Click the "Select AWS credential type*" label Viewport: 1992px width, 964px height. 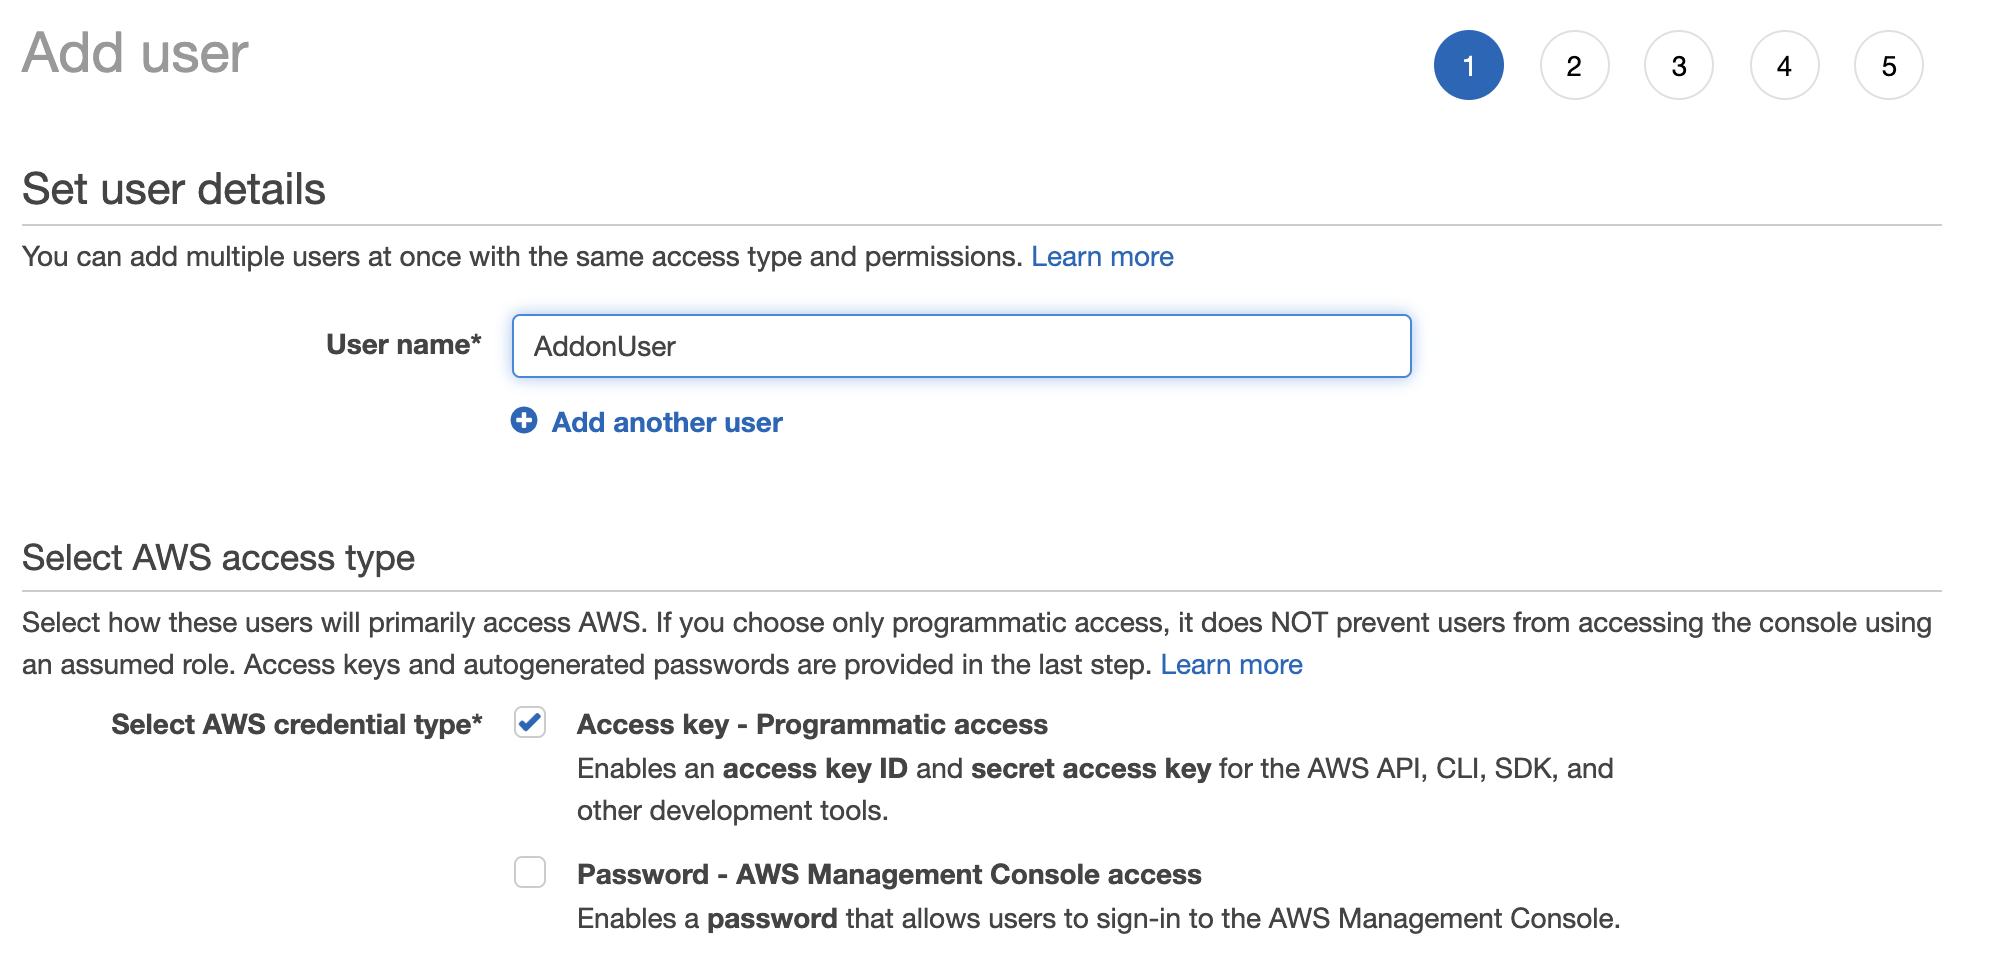tap(296, 724)
